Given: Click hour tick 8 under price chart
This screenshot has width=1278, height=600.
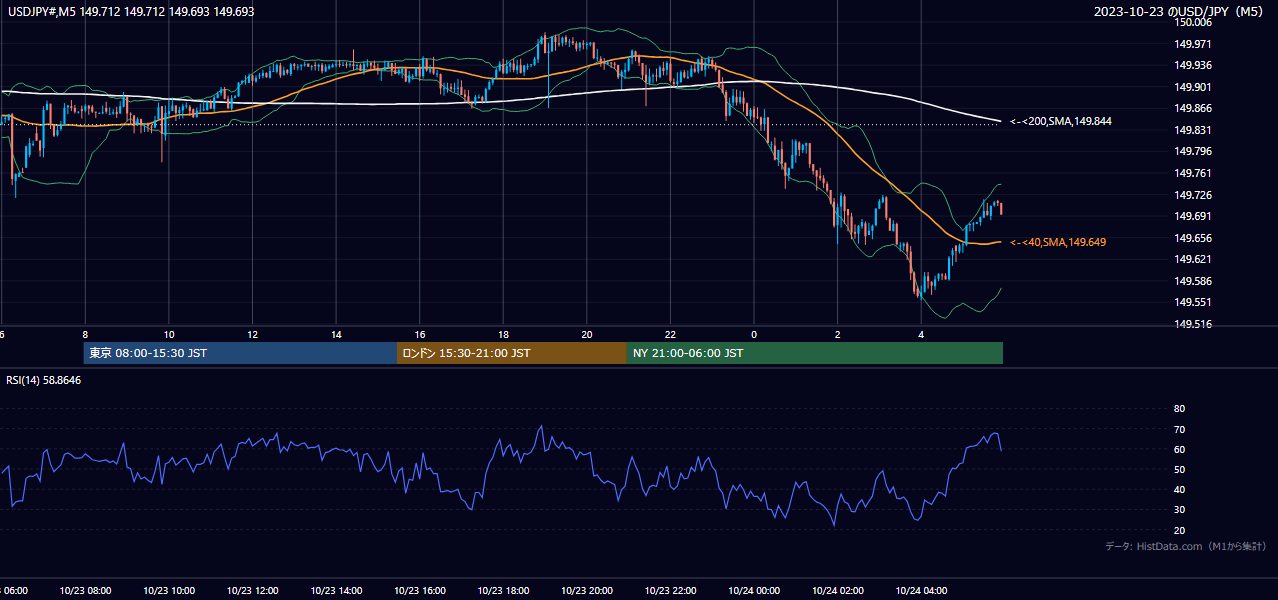Looking at the screenshot, I should pos(85,335).
